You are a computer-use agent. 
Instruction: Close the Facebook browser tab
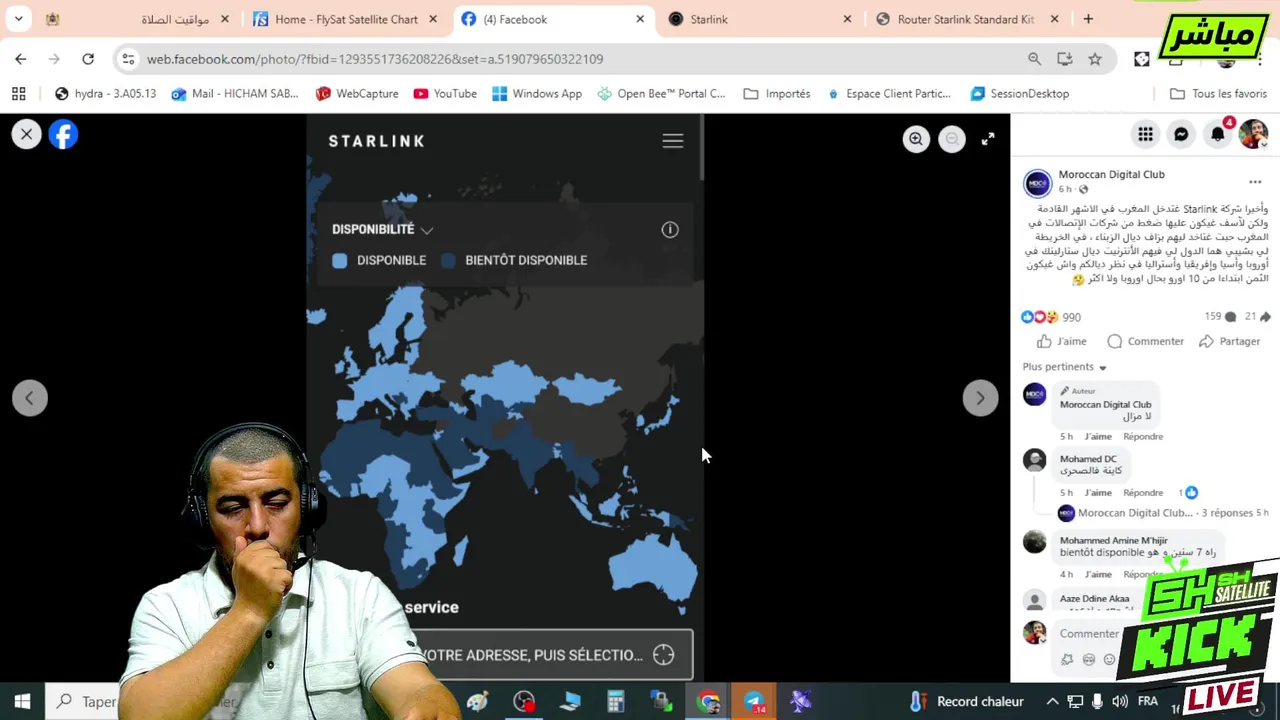click(x=640, y=19)
